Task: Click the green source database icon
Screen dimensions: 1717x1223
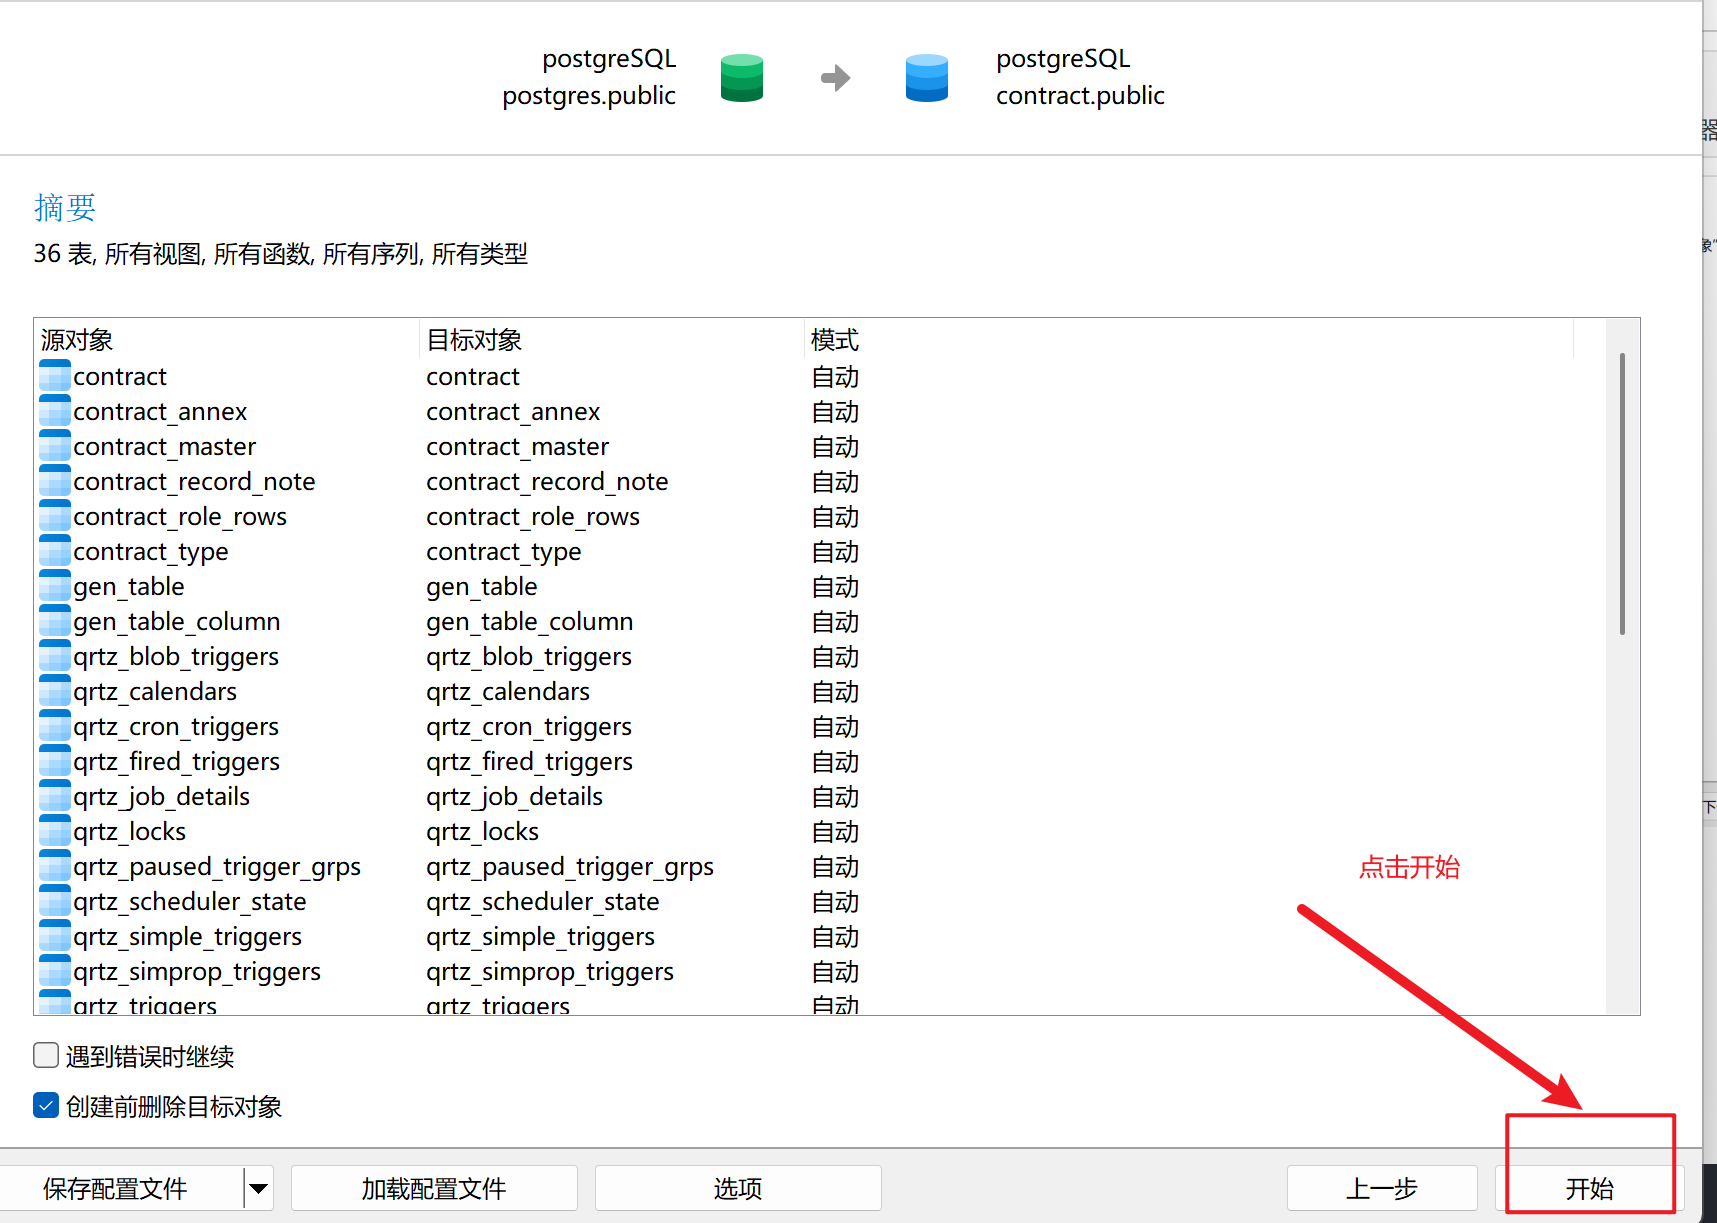Action: pos(742,78)
